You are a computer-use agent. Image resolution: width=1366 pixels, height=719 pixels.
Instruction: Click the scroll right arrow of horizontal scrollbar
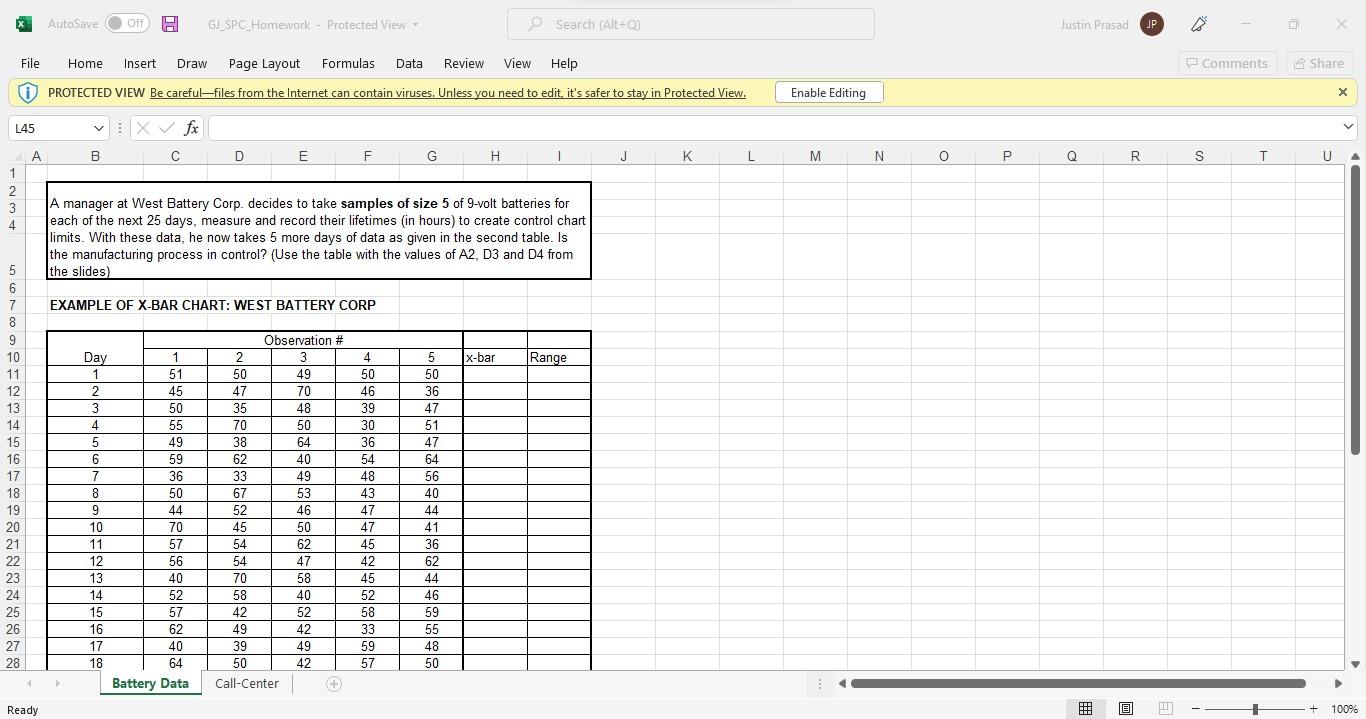tap(1338, 684)
